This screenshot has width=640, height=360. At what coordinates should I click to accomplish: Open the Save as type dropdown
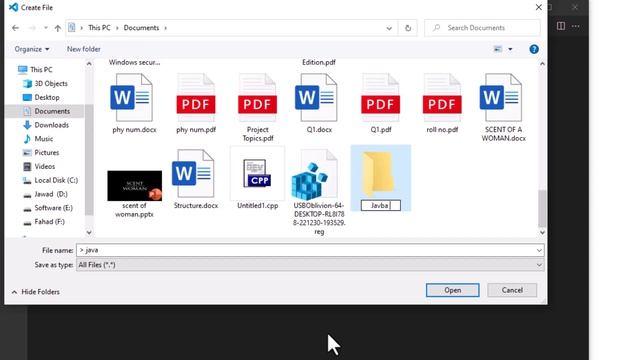pyautogui.click(x=310, y=265)
